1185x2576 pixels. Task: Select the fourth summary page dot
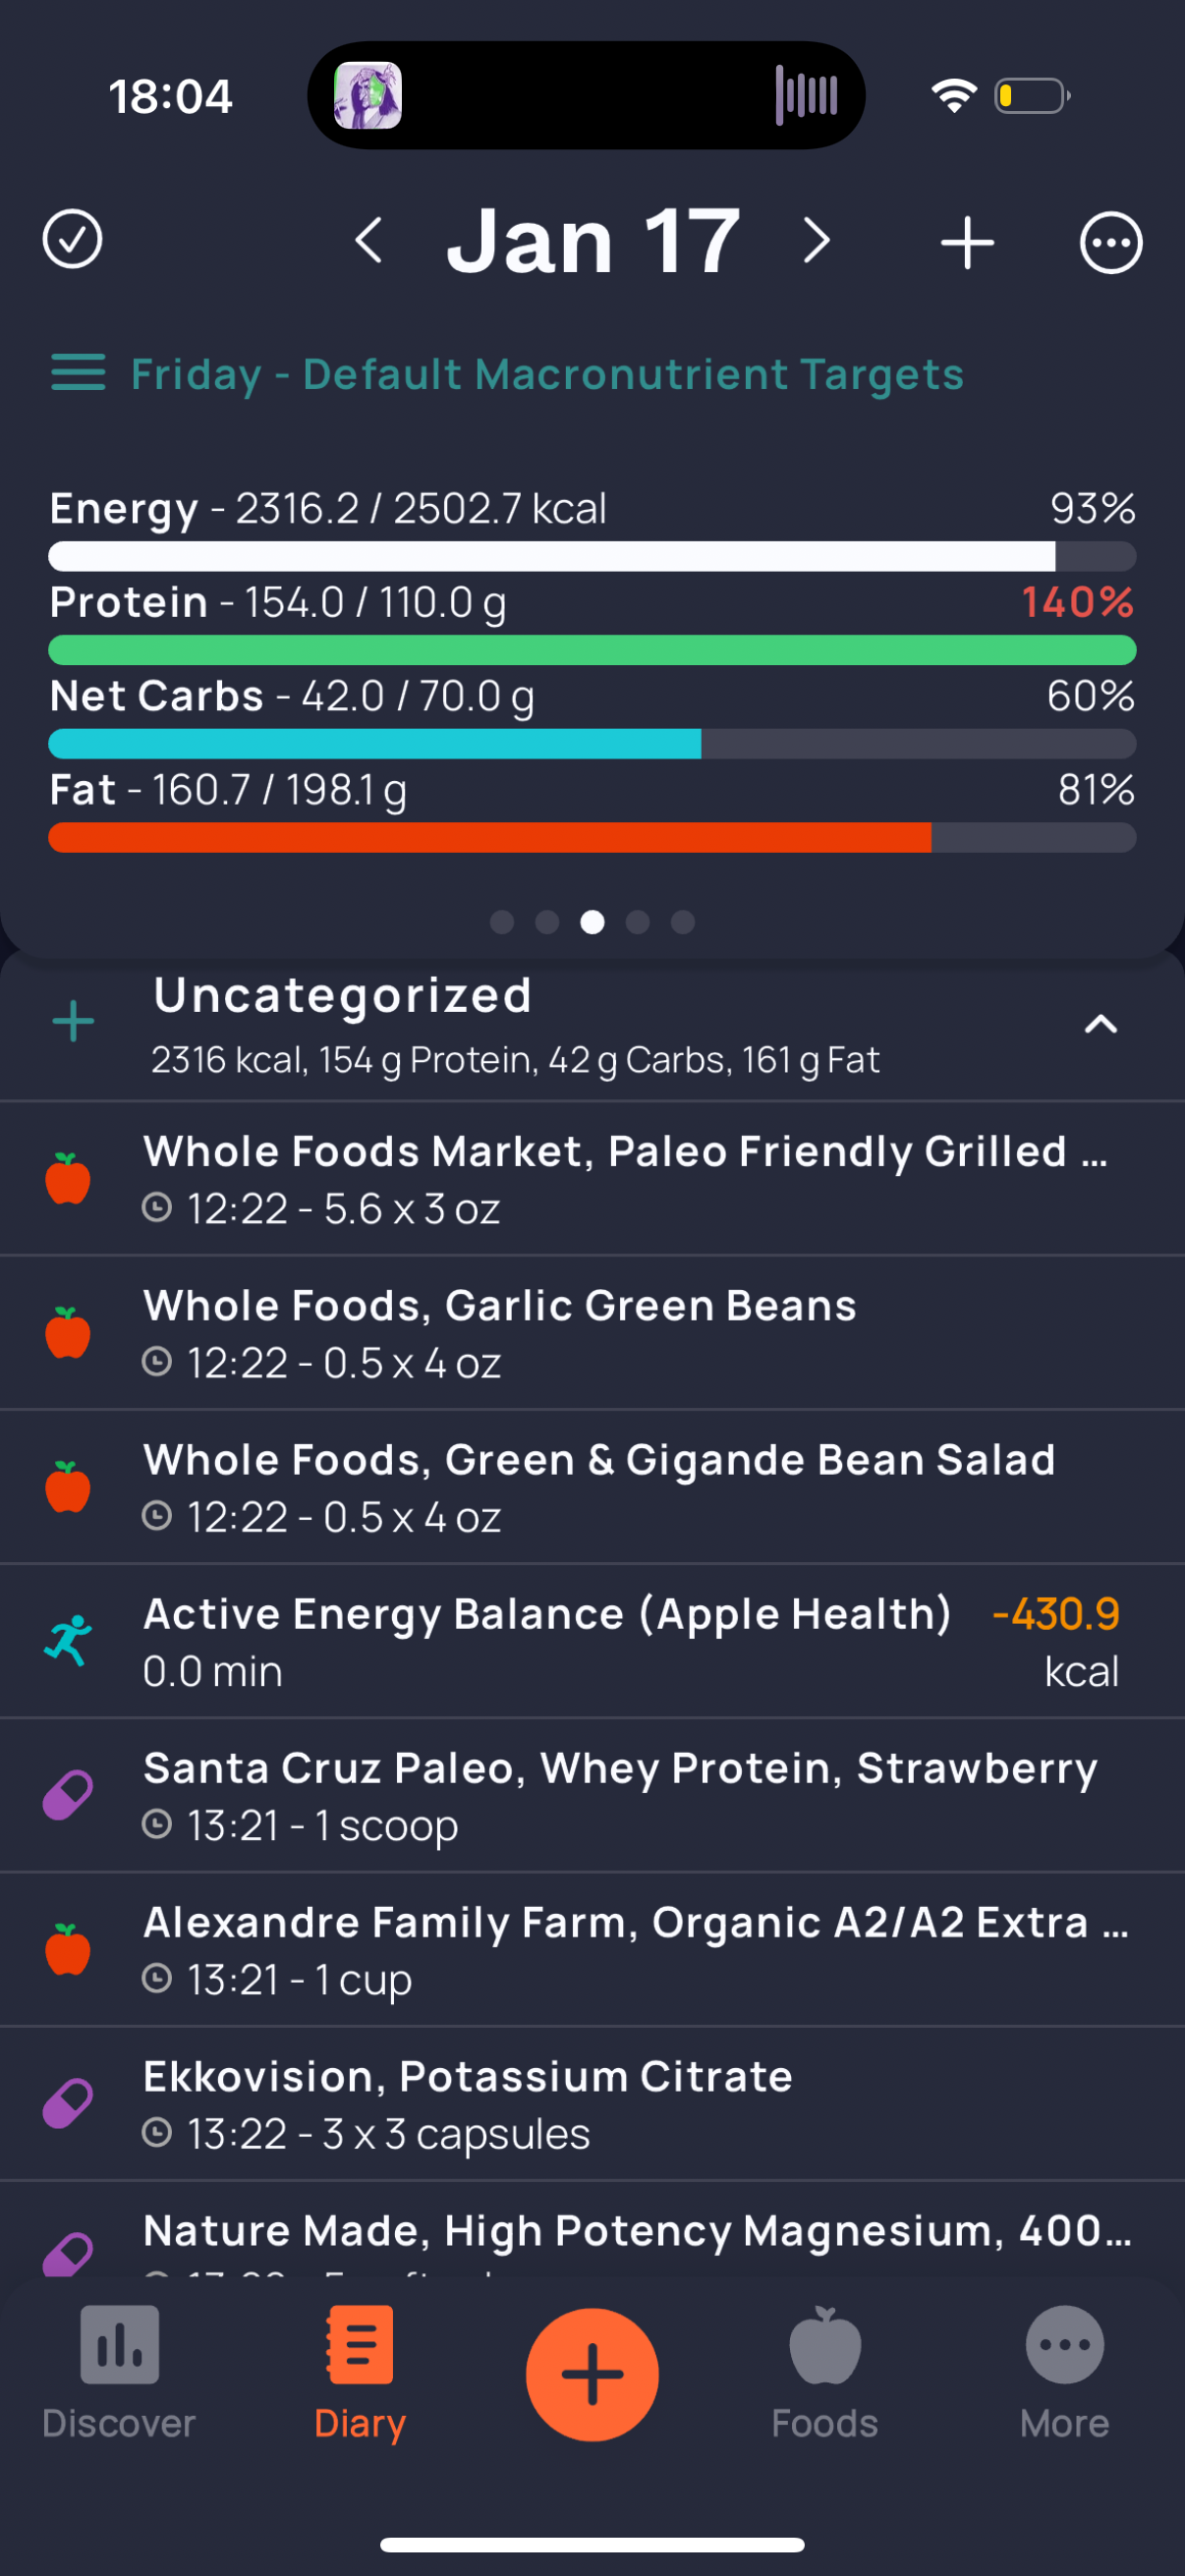tap(638, 922)
